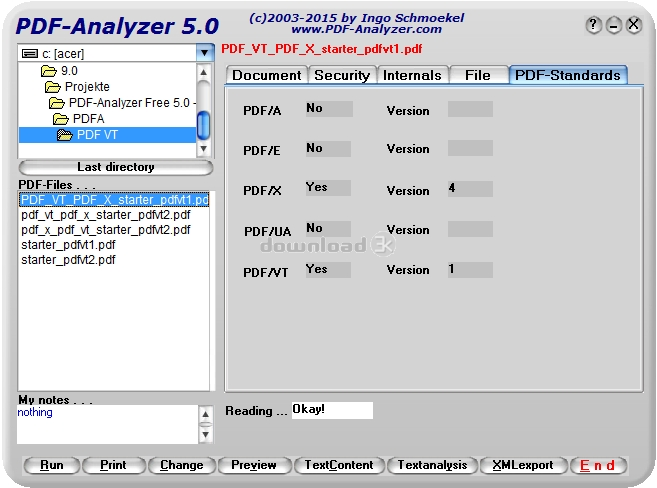
Task: Select the PDF VT folder
Action: [x=107, y=135]
